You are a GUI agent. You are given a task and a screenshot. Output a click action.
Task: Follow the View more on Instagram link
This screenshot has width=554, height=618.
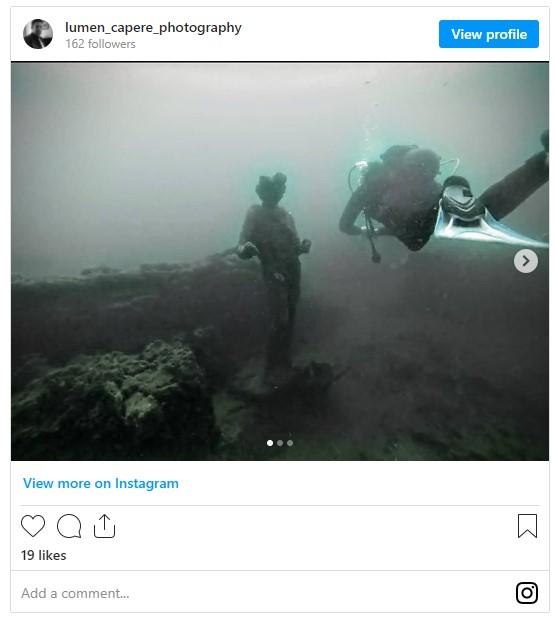(101, 483)
